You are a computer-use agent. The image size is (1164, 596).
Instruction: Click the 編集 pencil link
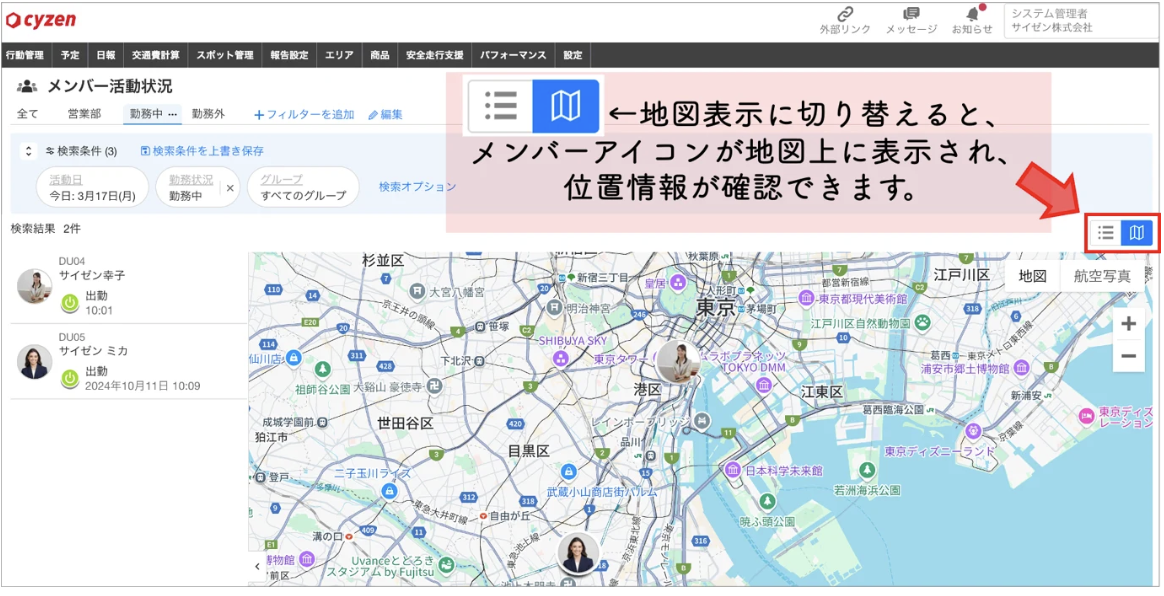tap(386, 115)
